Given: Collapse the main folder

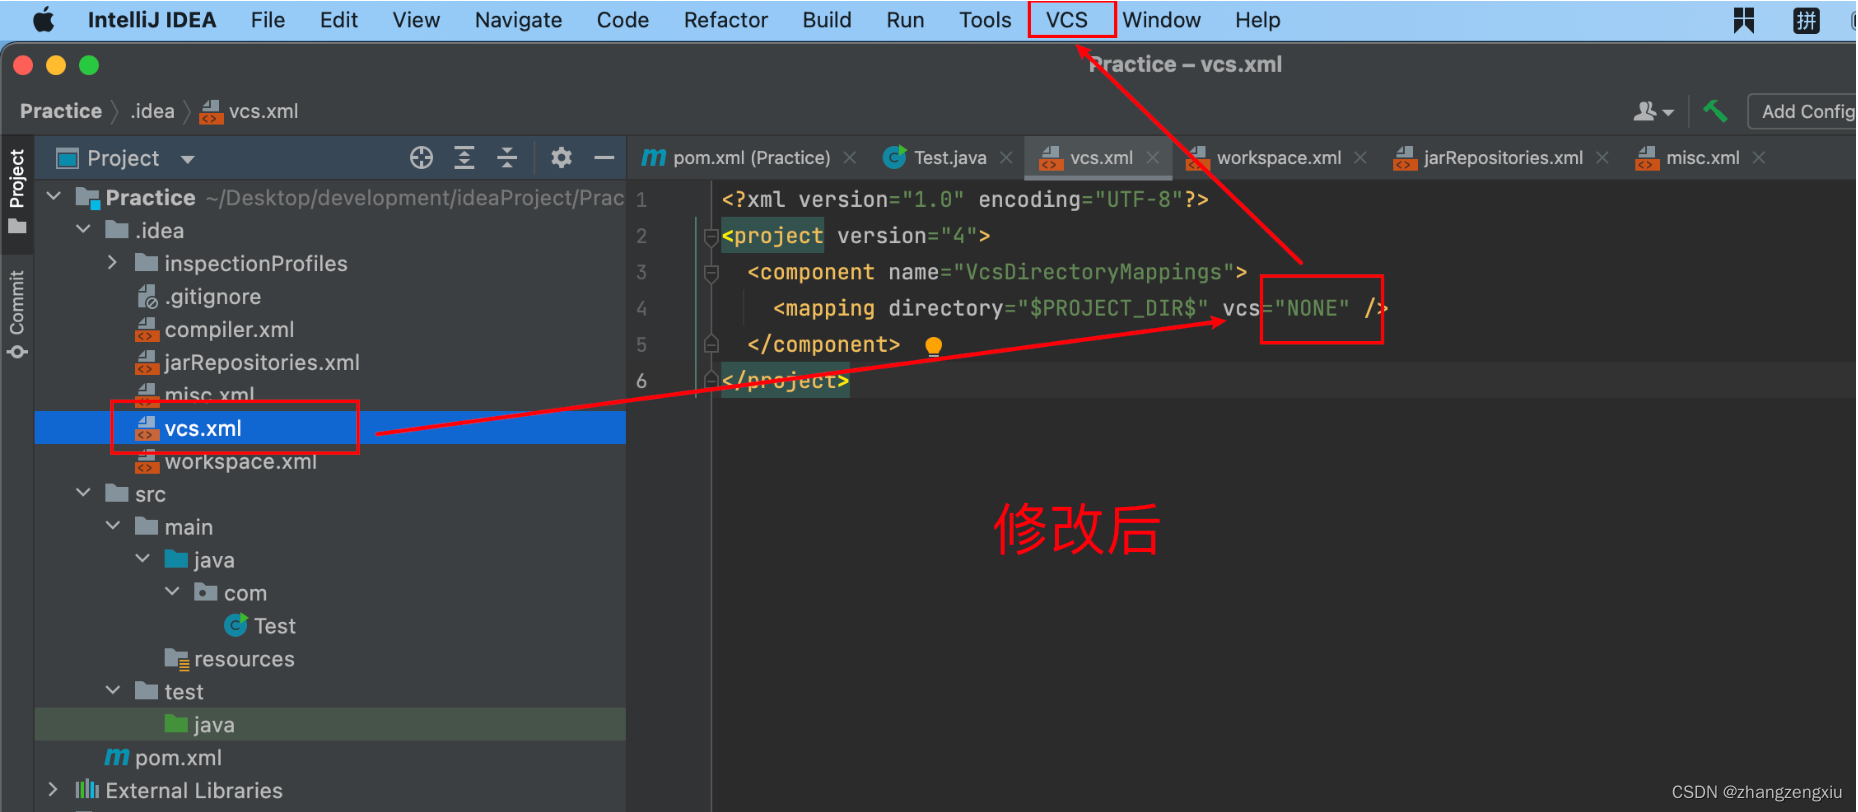Looking at the screenshot, I should click(113, 527).
